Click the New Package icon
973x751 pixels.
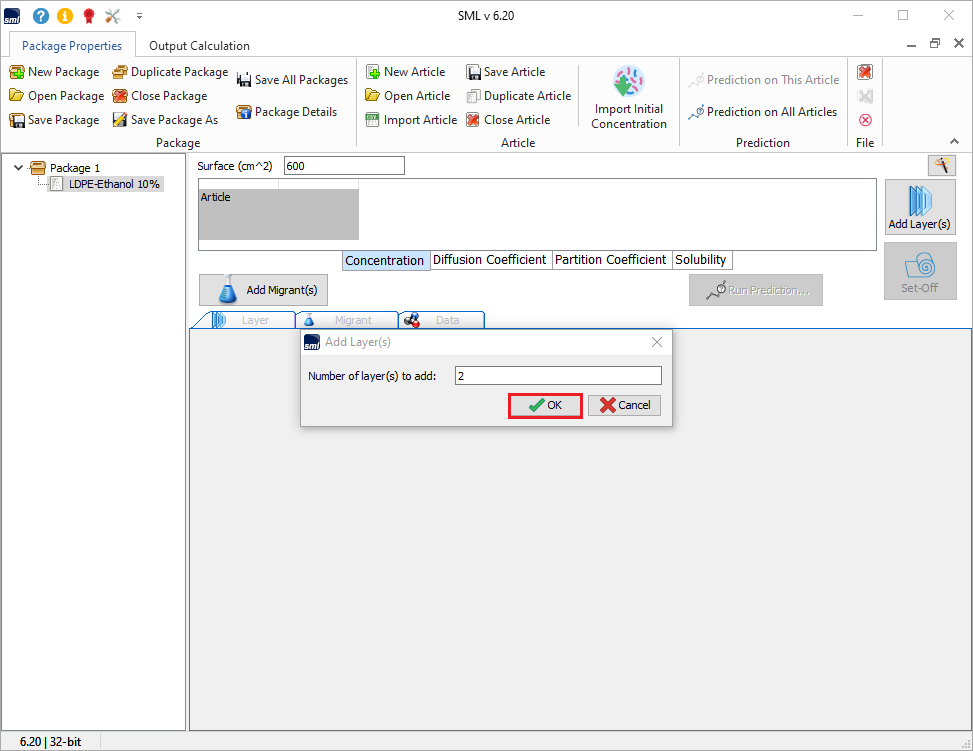(x=17, y=72)
